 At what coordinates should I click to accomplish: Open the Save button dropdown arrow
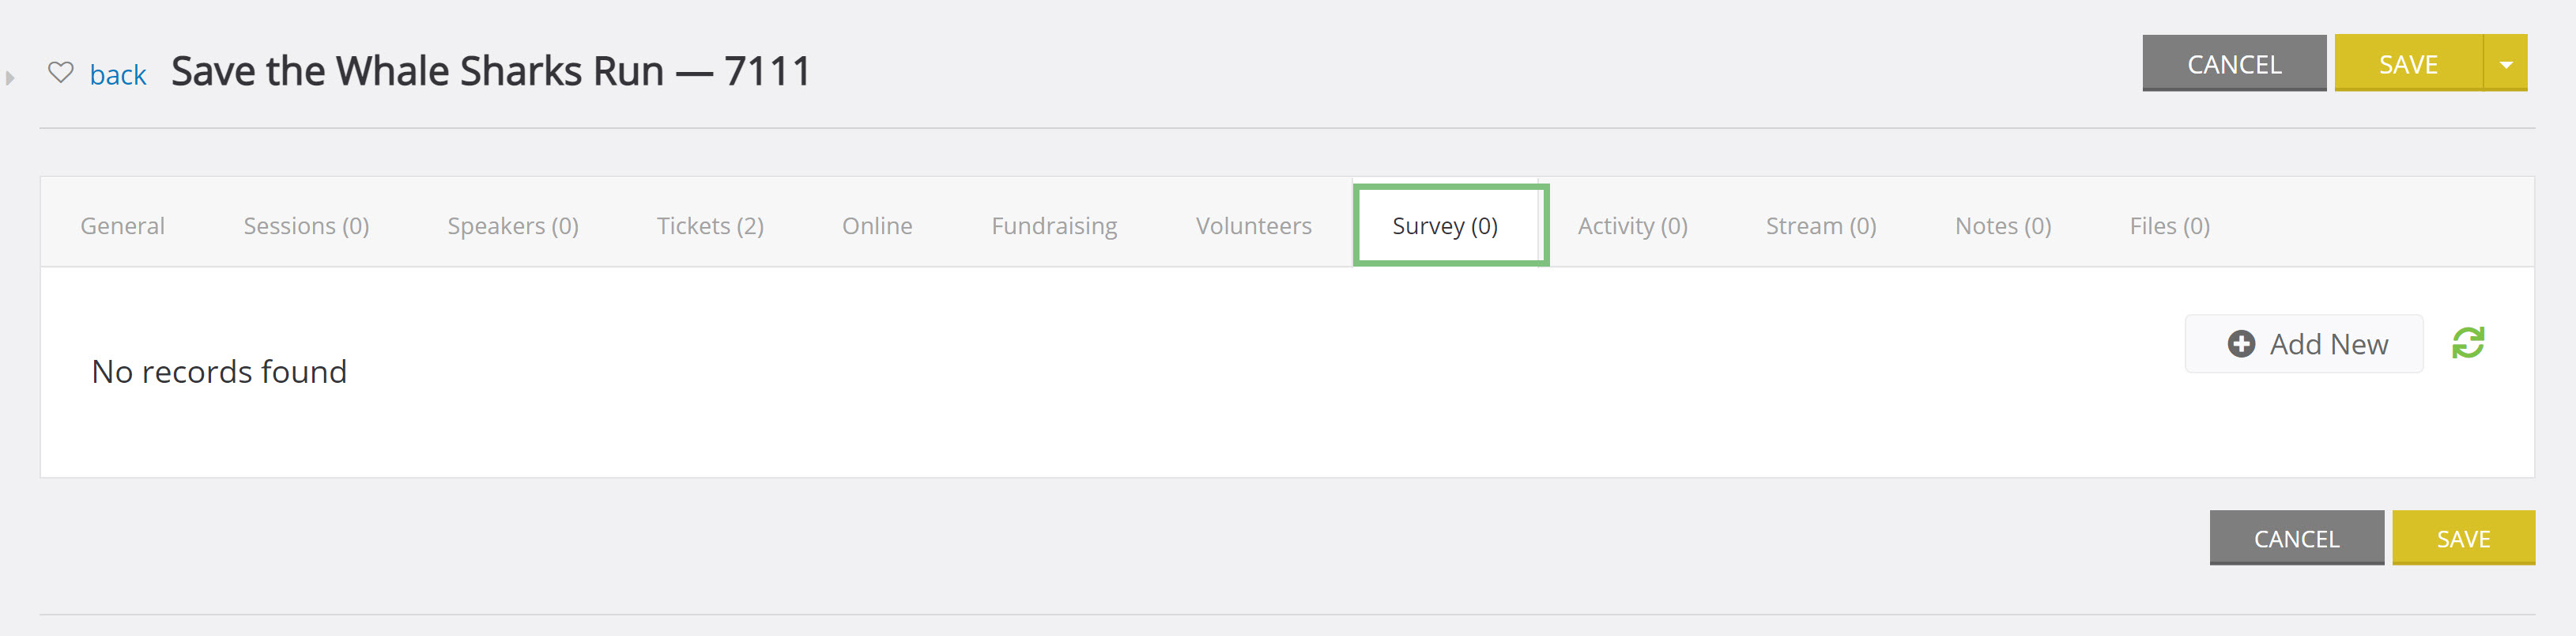[2505, 64]
